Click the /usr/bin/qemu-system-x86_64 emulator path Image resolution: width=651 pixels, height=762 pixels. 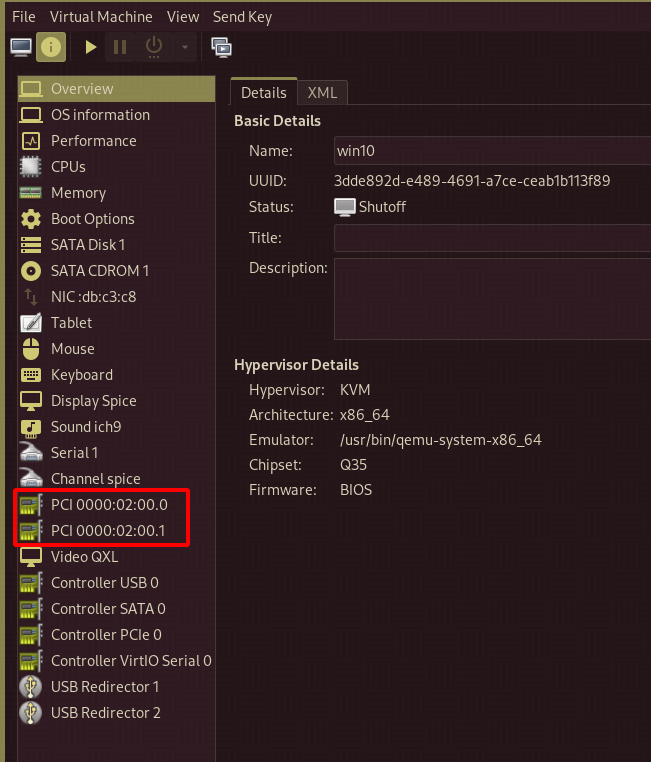pyautogui.click(x=441, y=440)
